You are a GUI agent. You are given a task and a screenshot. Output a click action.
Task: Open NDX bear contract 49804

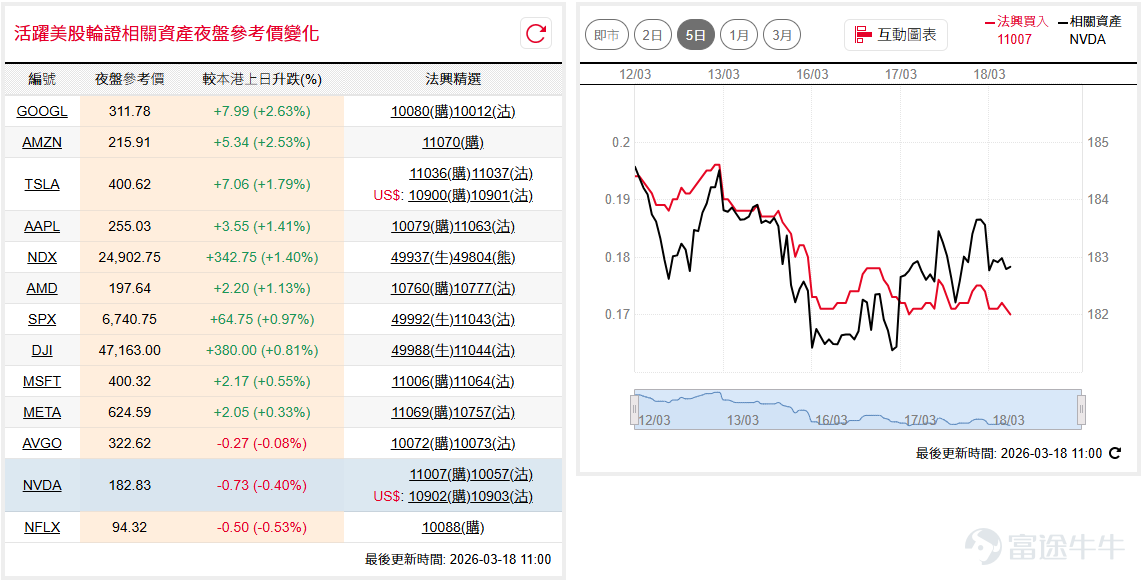(x=484, y=257)
